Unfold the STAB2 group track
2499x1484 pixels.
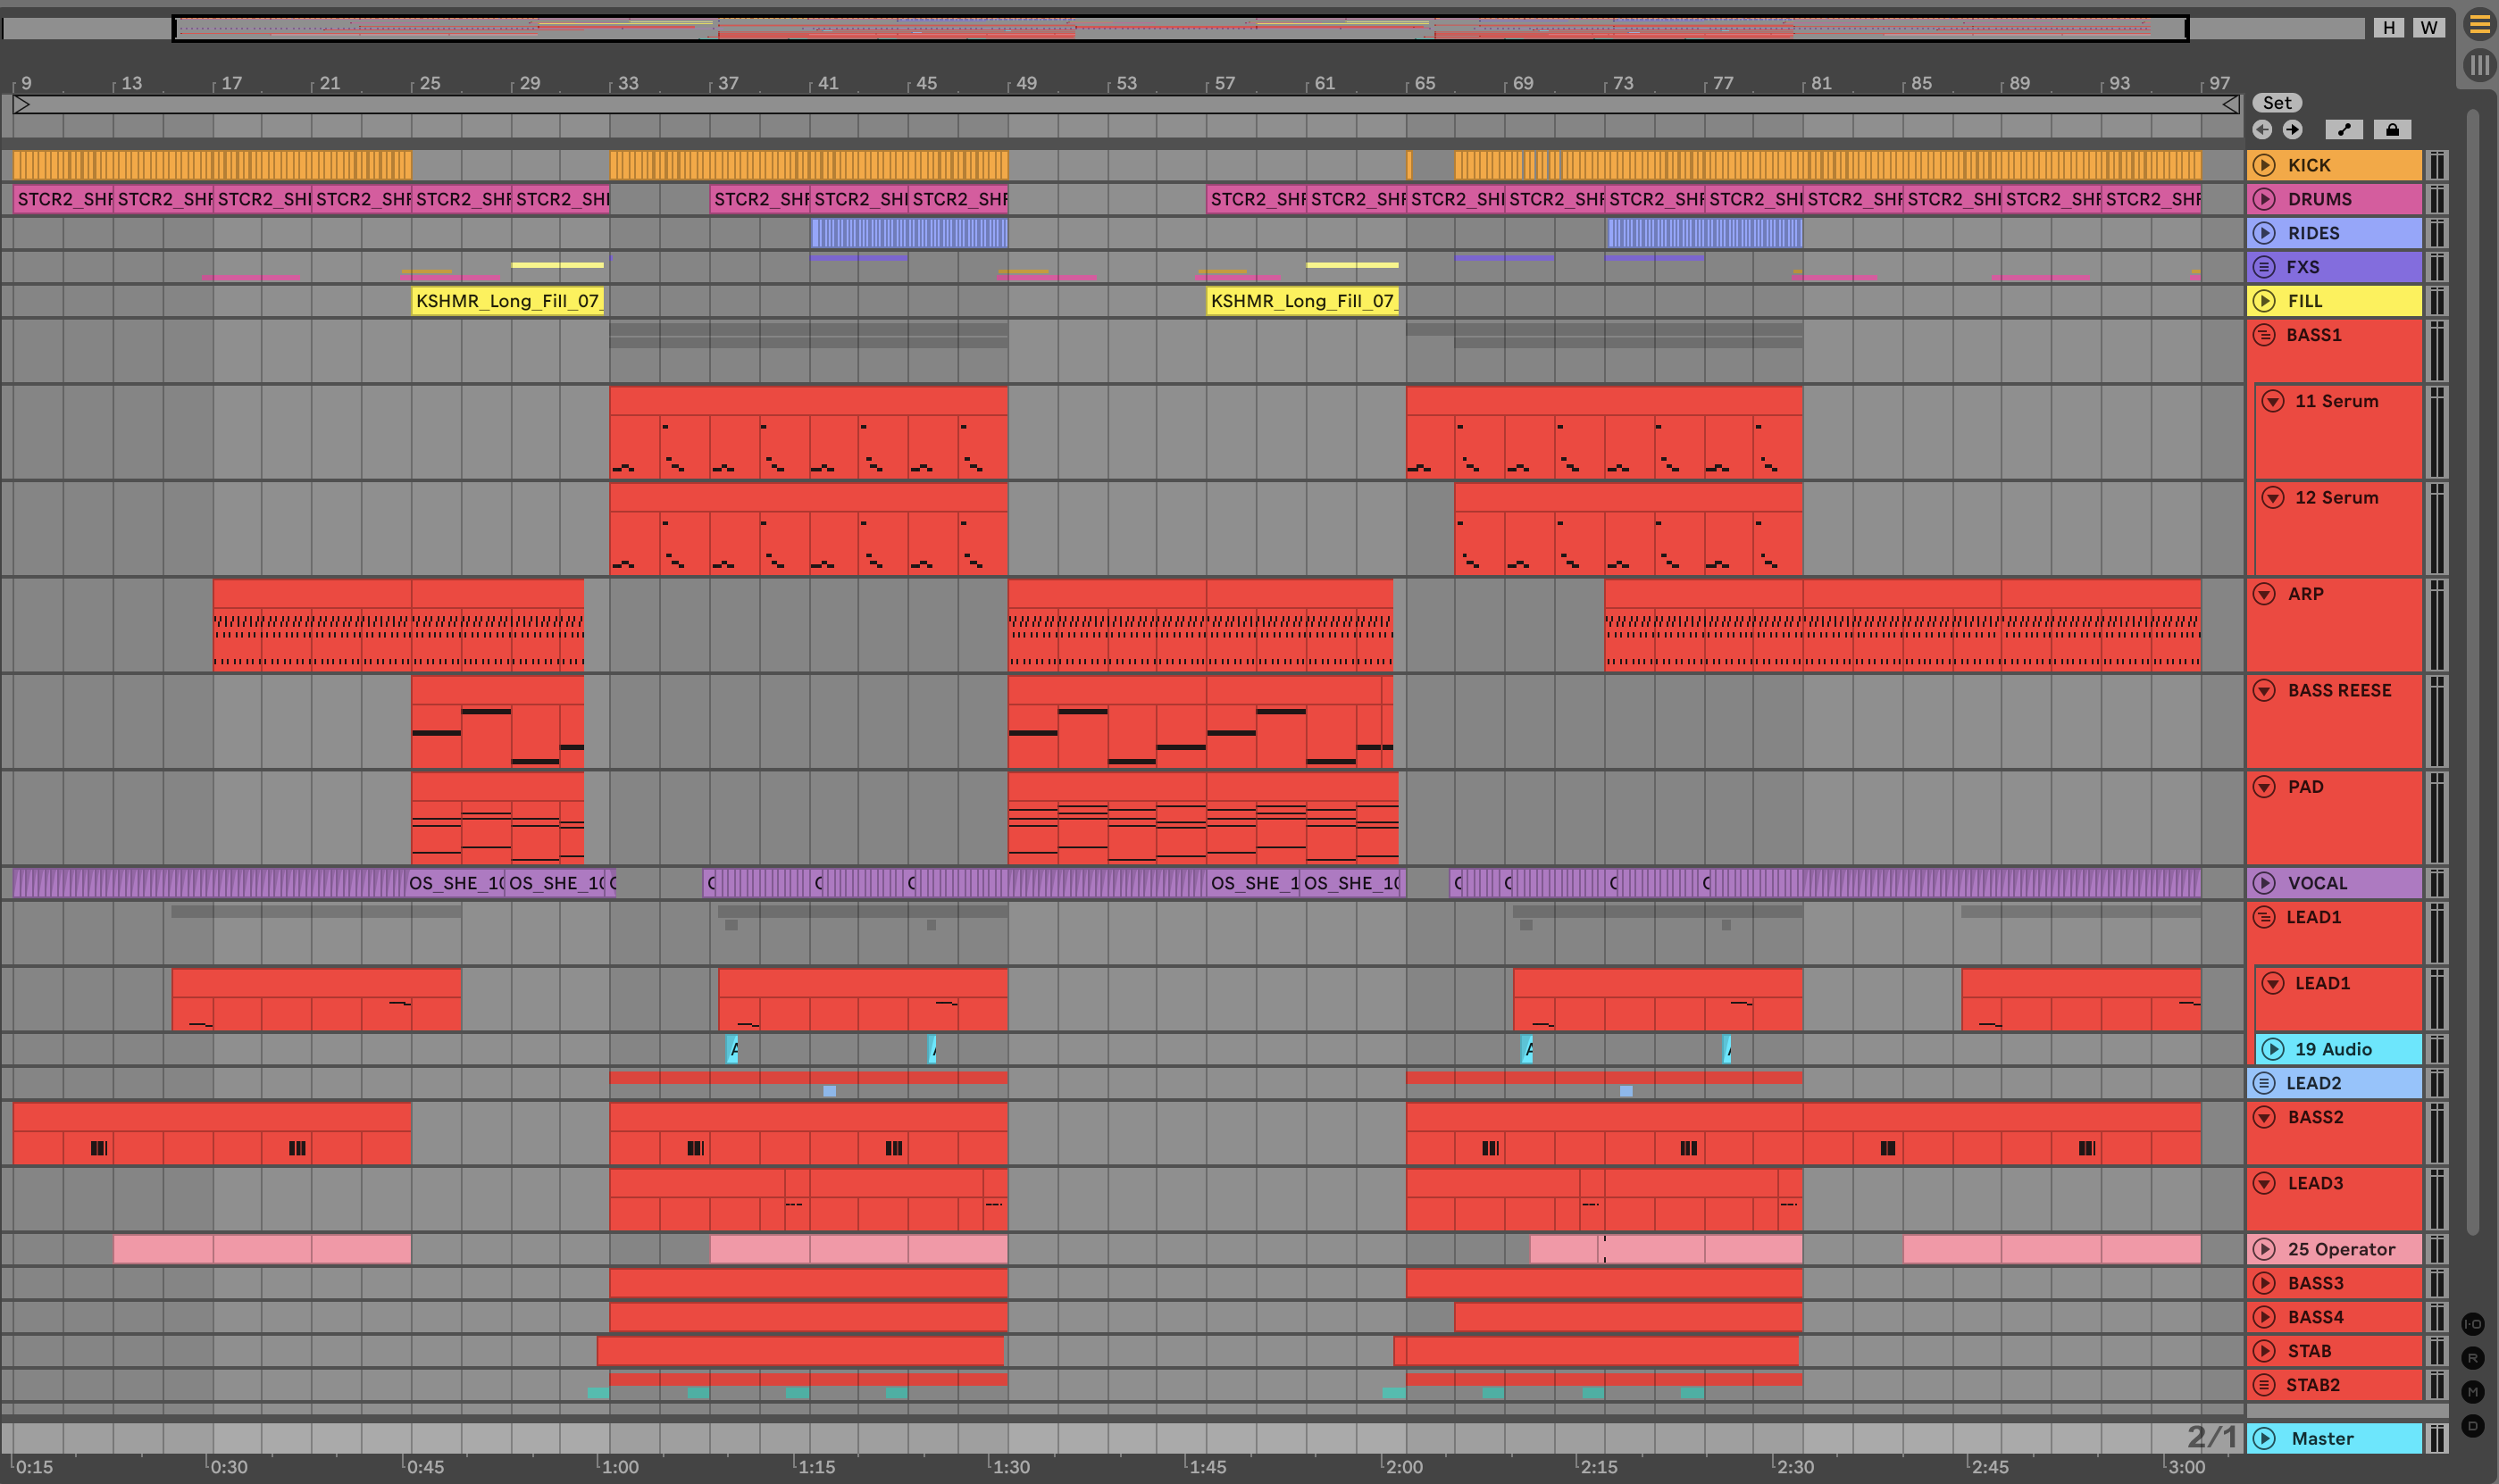(x=2264, y=1385)
